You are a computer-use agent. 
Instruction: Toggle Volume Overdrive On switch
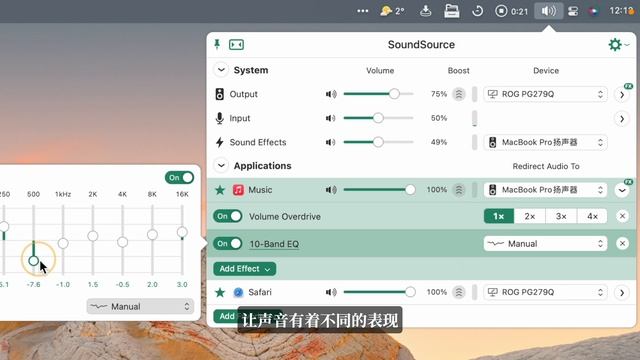[228, 216]
